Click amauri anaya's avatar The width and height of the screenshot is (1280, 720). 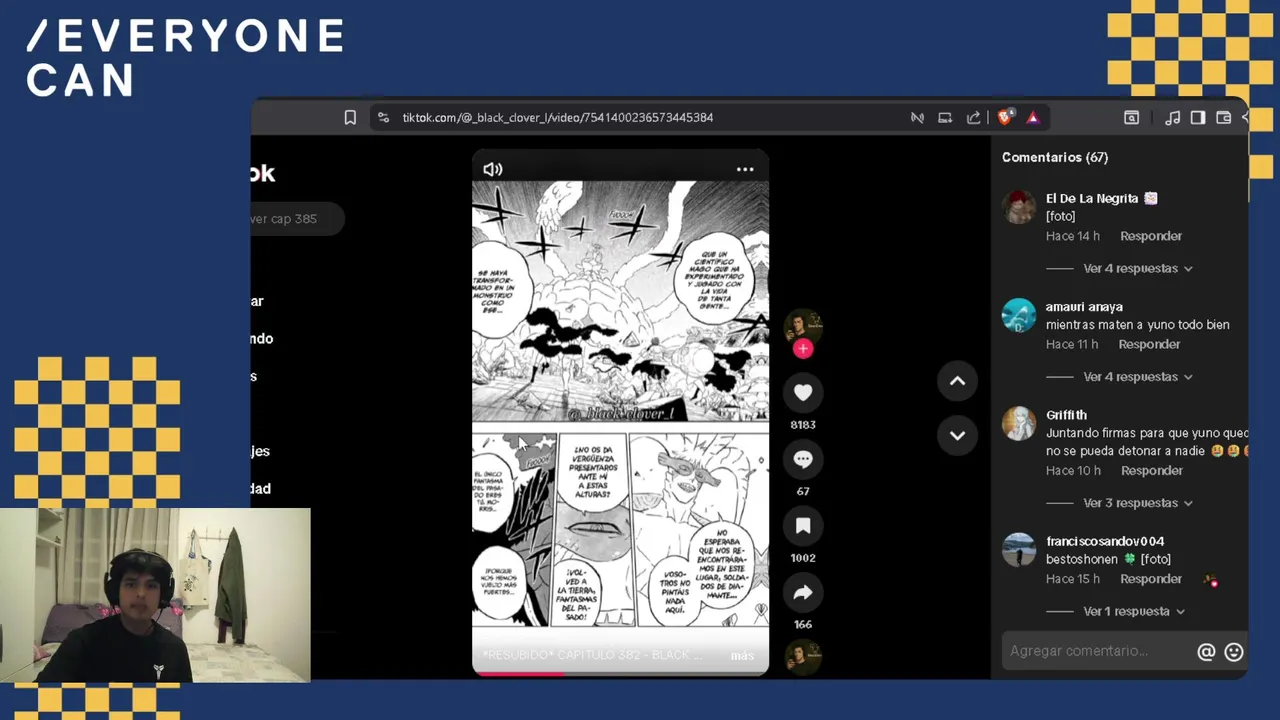[x=1019, y=315]
